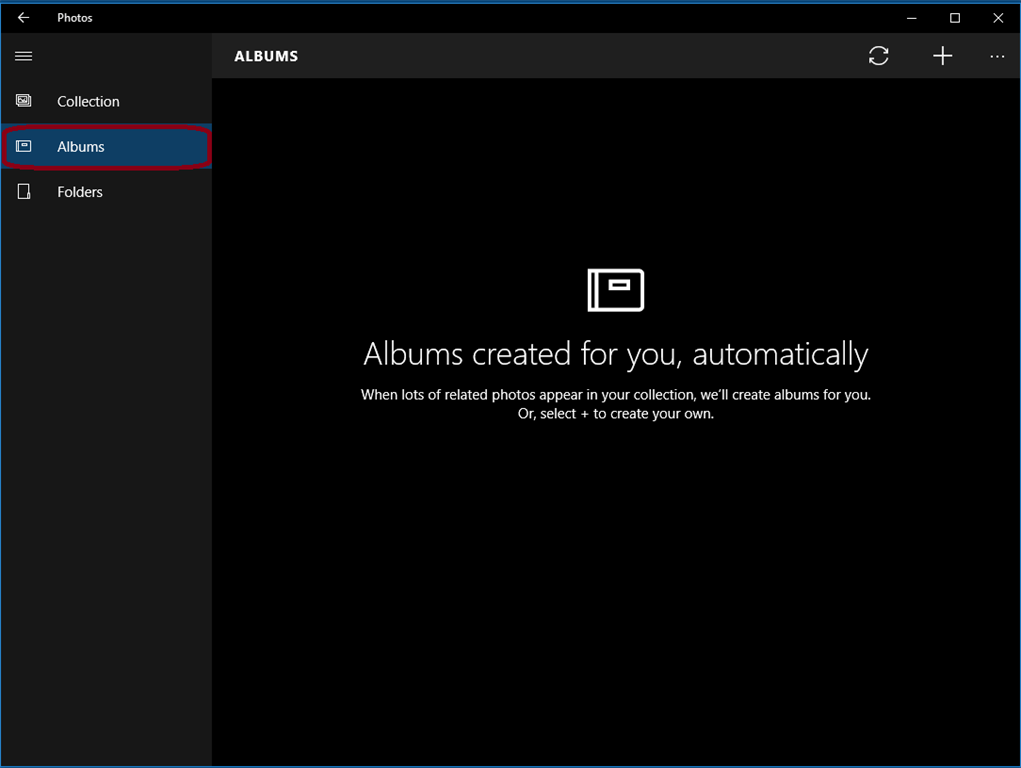Click the Photos app title text
The height and width of the screenshot is (768, 1021).
coord(75,18)
